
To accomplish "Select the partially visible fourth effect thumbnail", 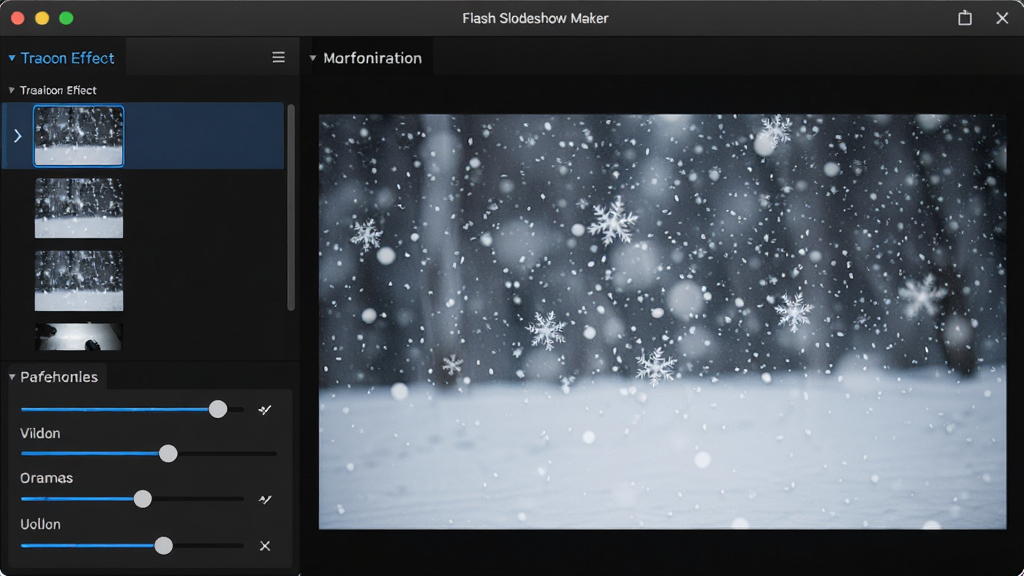I will pos(78,337).
